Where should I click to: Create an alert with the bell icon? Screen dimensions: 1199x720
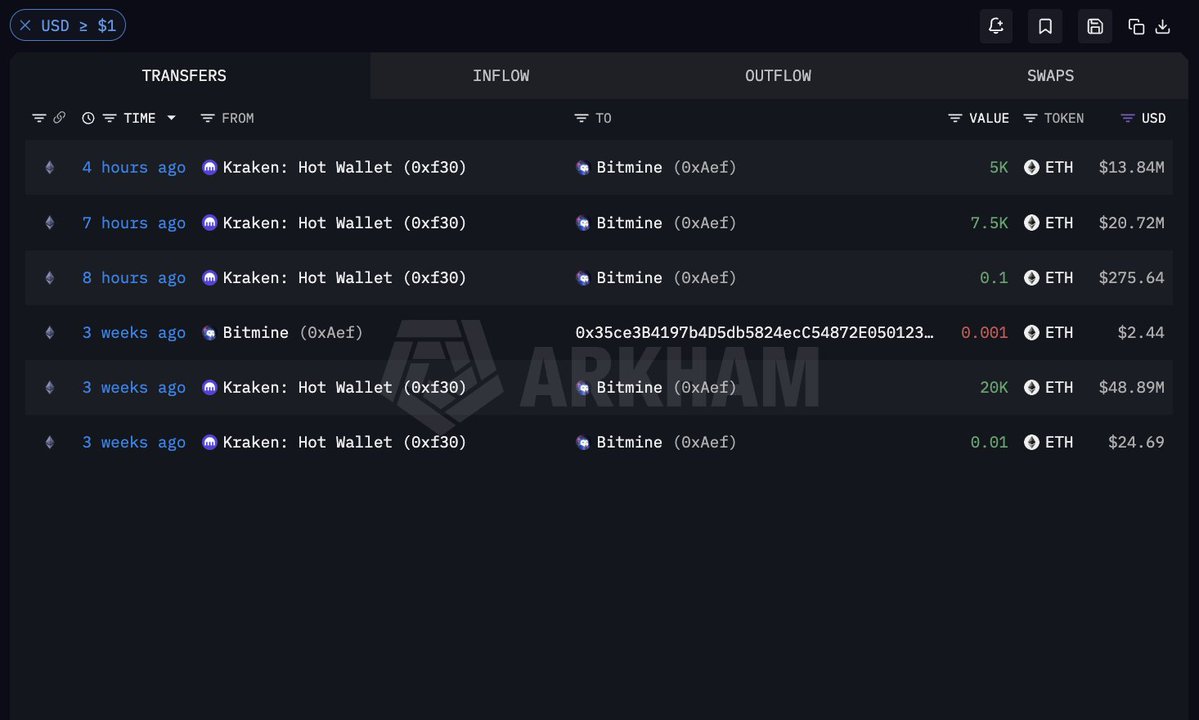pyautogui.click(x=996, y=26)
